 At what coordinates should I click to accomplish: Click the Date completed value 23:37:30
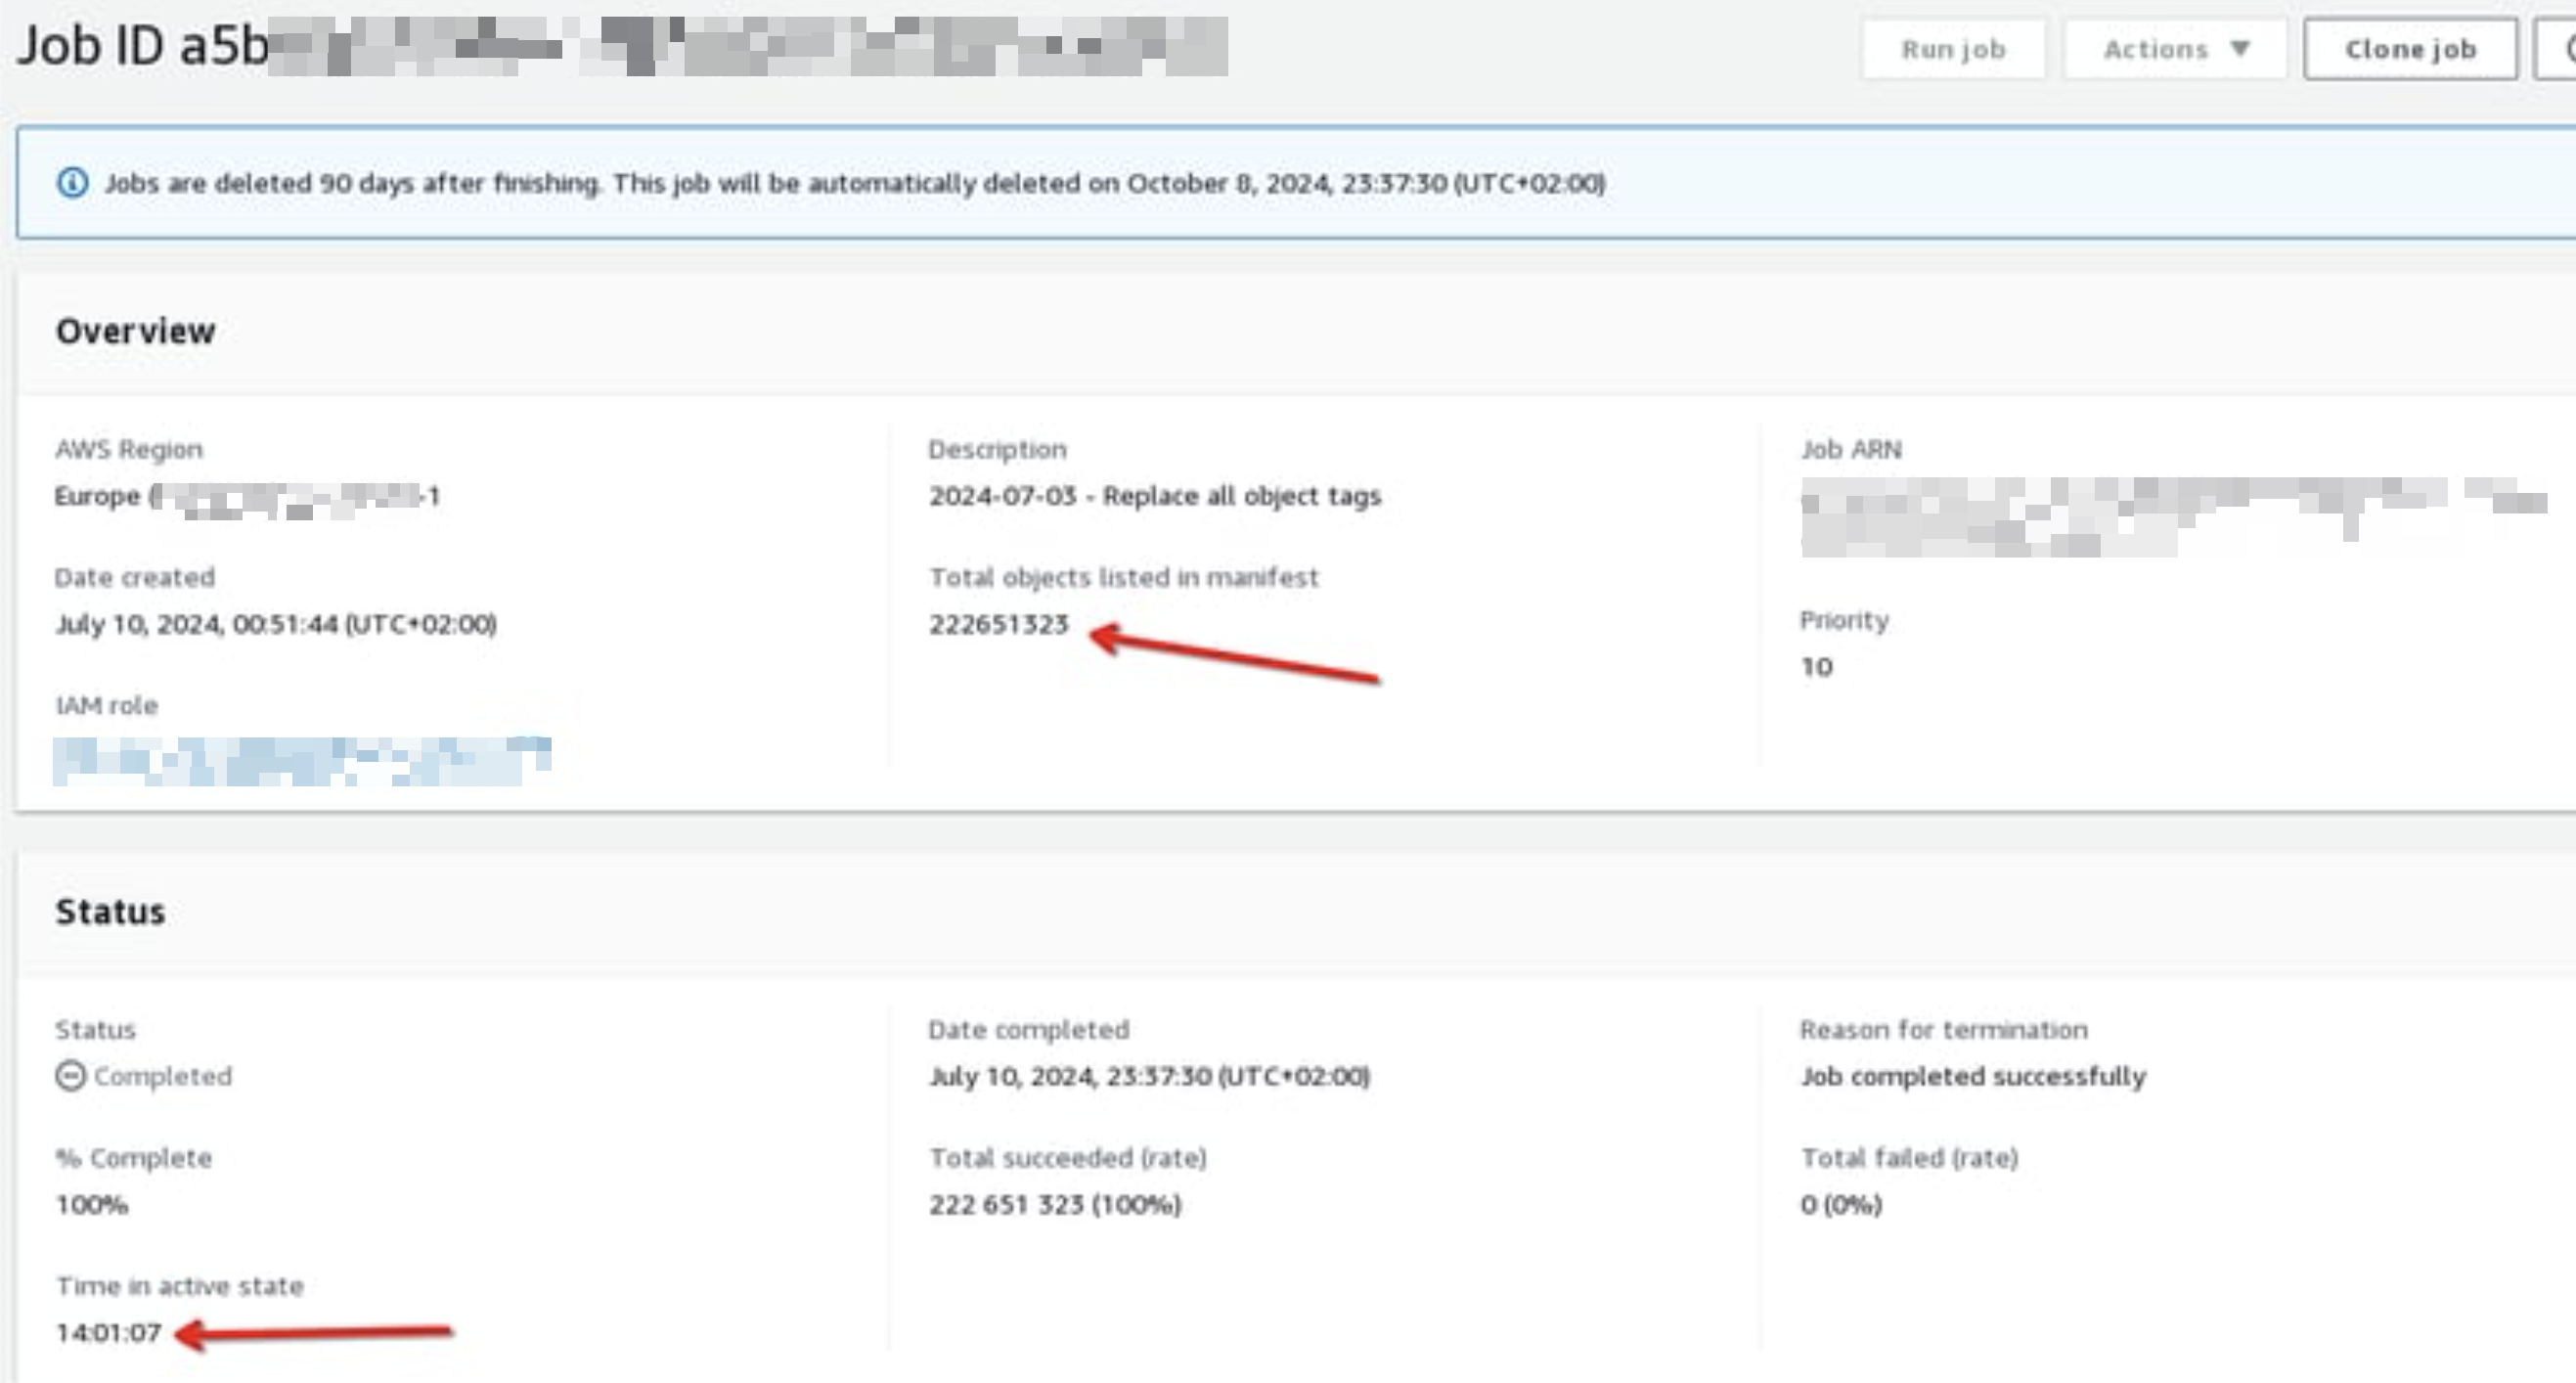click(x=1149, y=1076)
